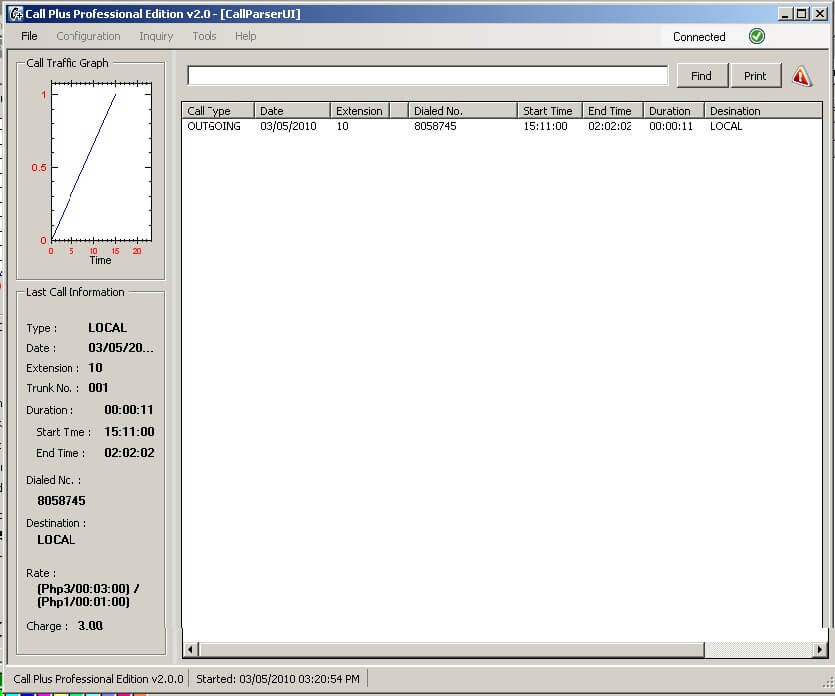Click the Call Plus title bar app icon
Viewport: 835px width, 696px height.
click(x=16, y=14)
